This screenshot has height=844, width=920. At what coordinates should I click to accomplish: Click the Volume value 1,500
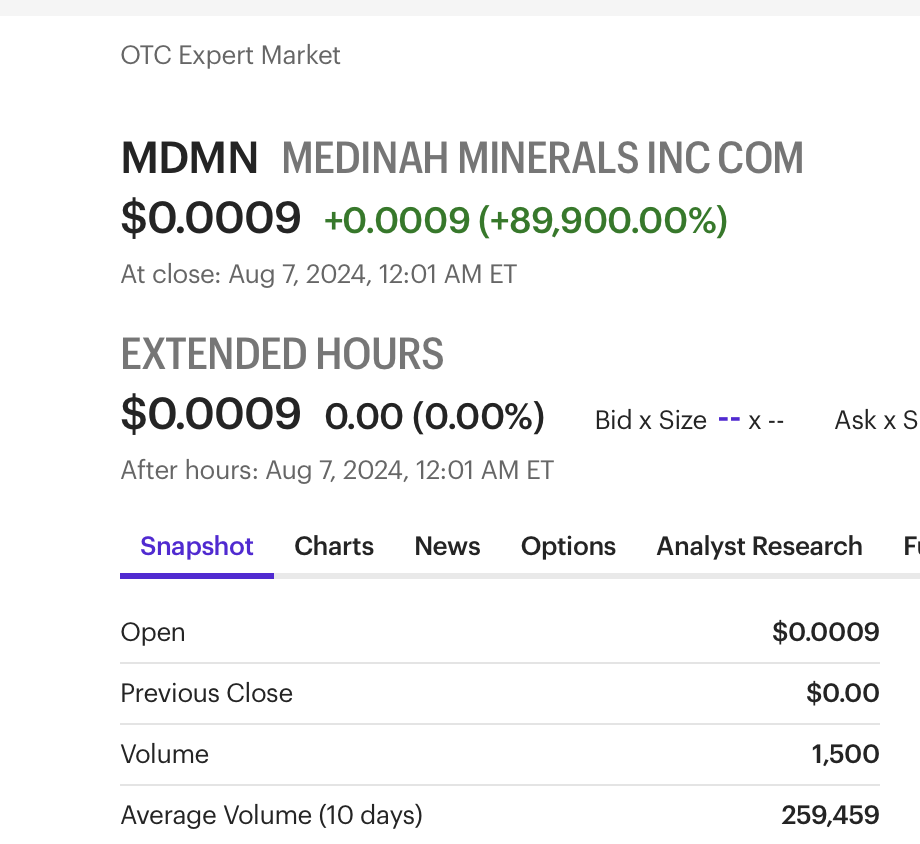click(x=845, y=754)
